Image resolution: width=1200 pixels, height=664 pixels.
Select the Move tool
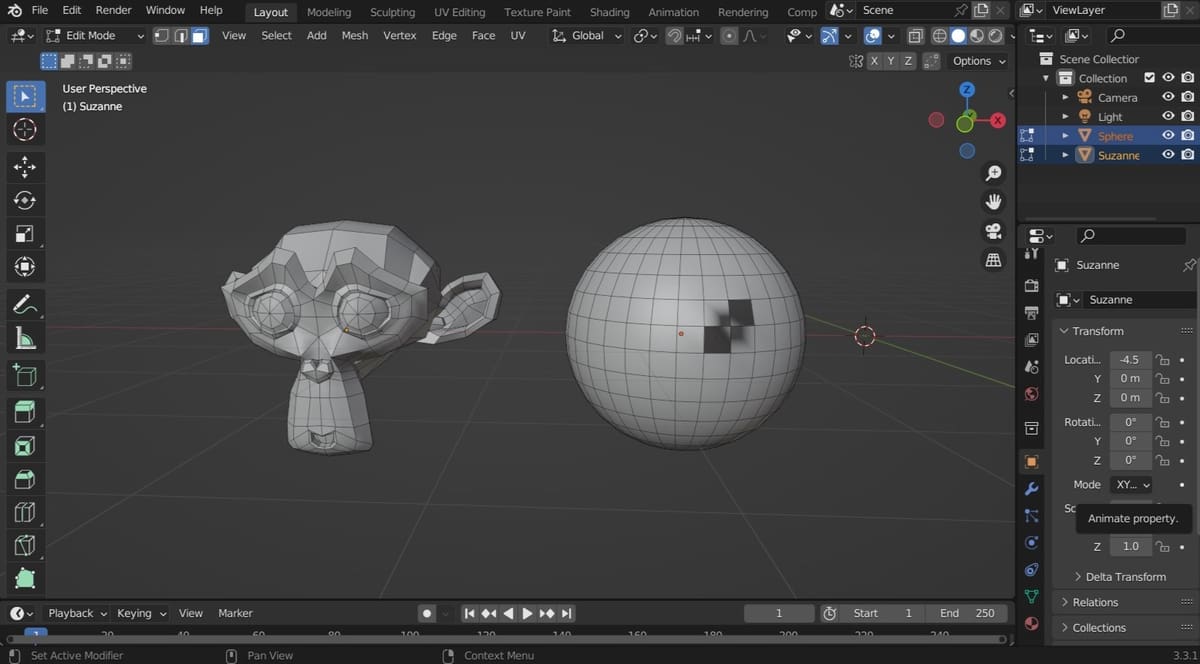tap(25, 167)
